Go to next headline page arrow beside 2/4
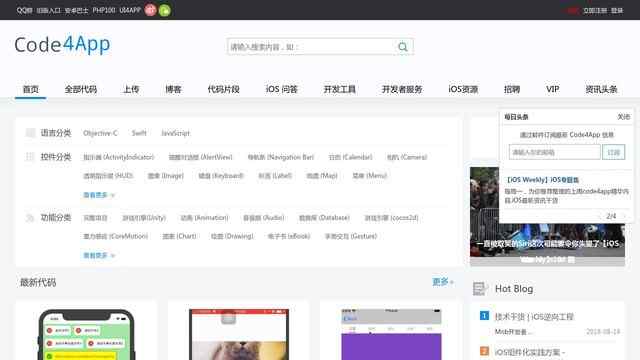Image resolution: width=640 pixels, height=360 pixels. point(623,216)
